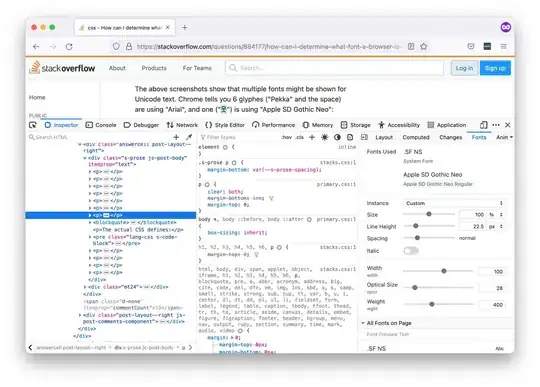Click the Stack Overflow logo
Screen dimensions: 540x387
62,67
